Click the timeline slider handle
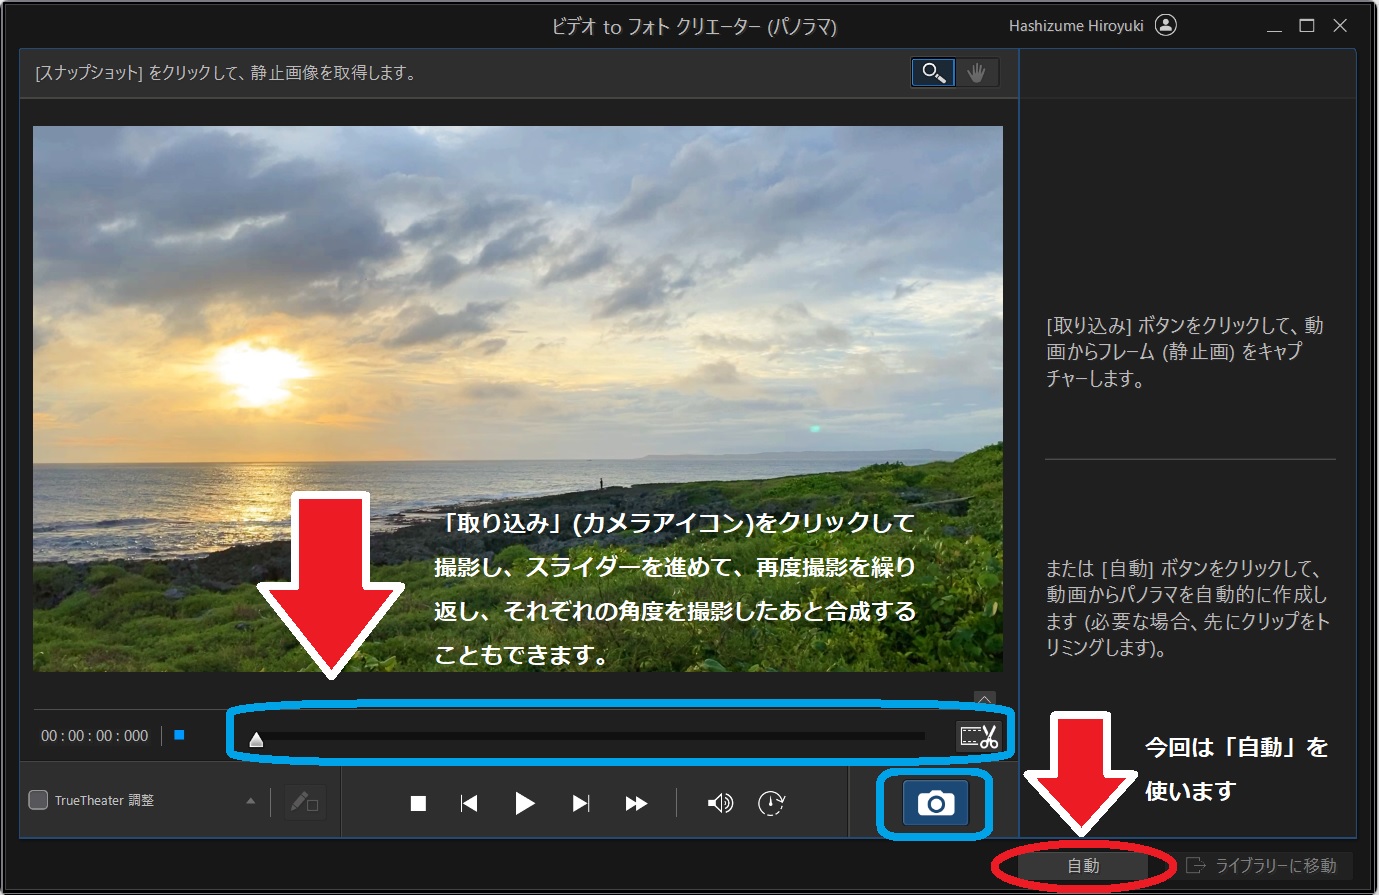This screenshot has width=1379, height=895. click(x=256, y=739)
